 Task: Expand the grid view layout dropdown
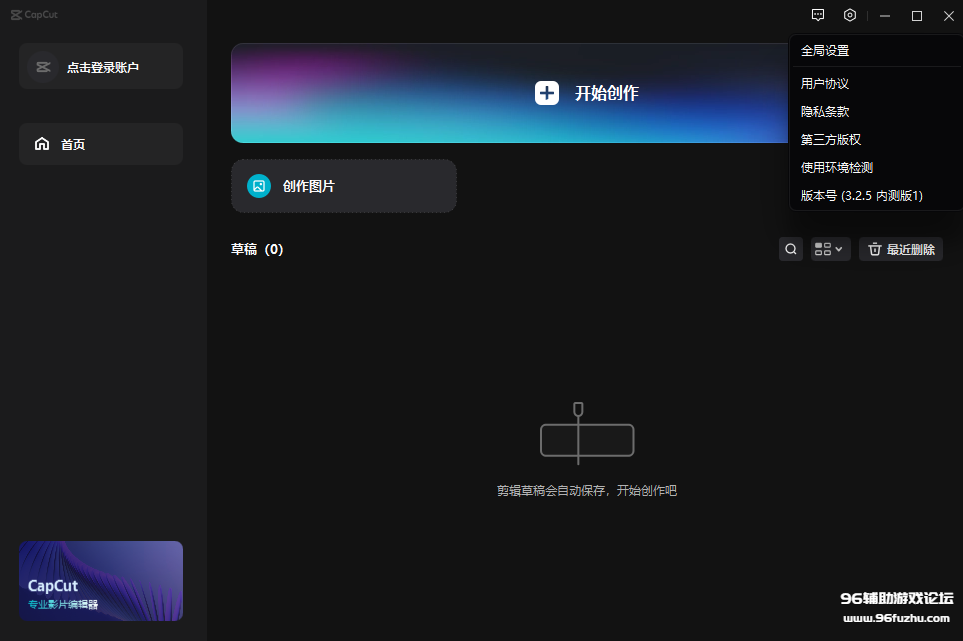830,249
